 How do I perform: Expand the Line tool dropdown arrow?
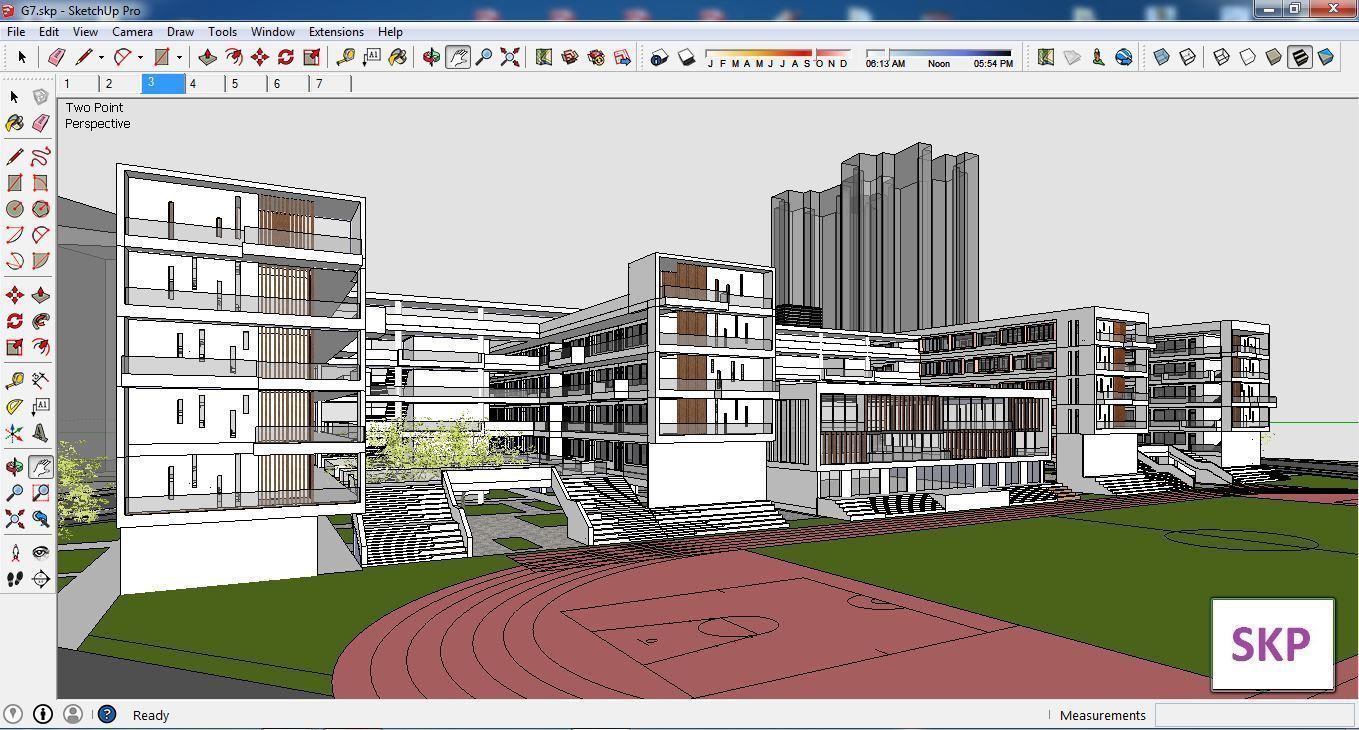pyautogui.click(x=101, y=57)
